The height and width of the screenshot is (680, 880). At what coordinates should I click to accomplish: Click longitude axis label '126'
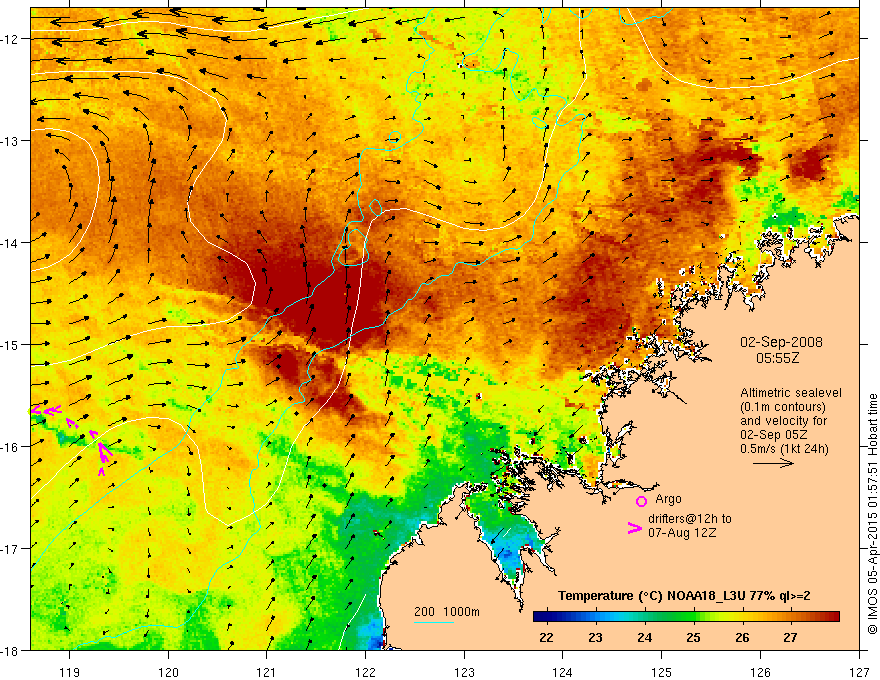click(760, 672)
